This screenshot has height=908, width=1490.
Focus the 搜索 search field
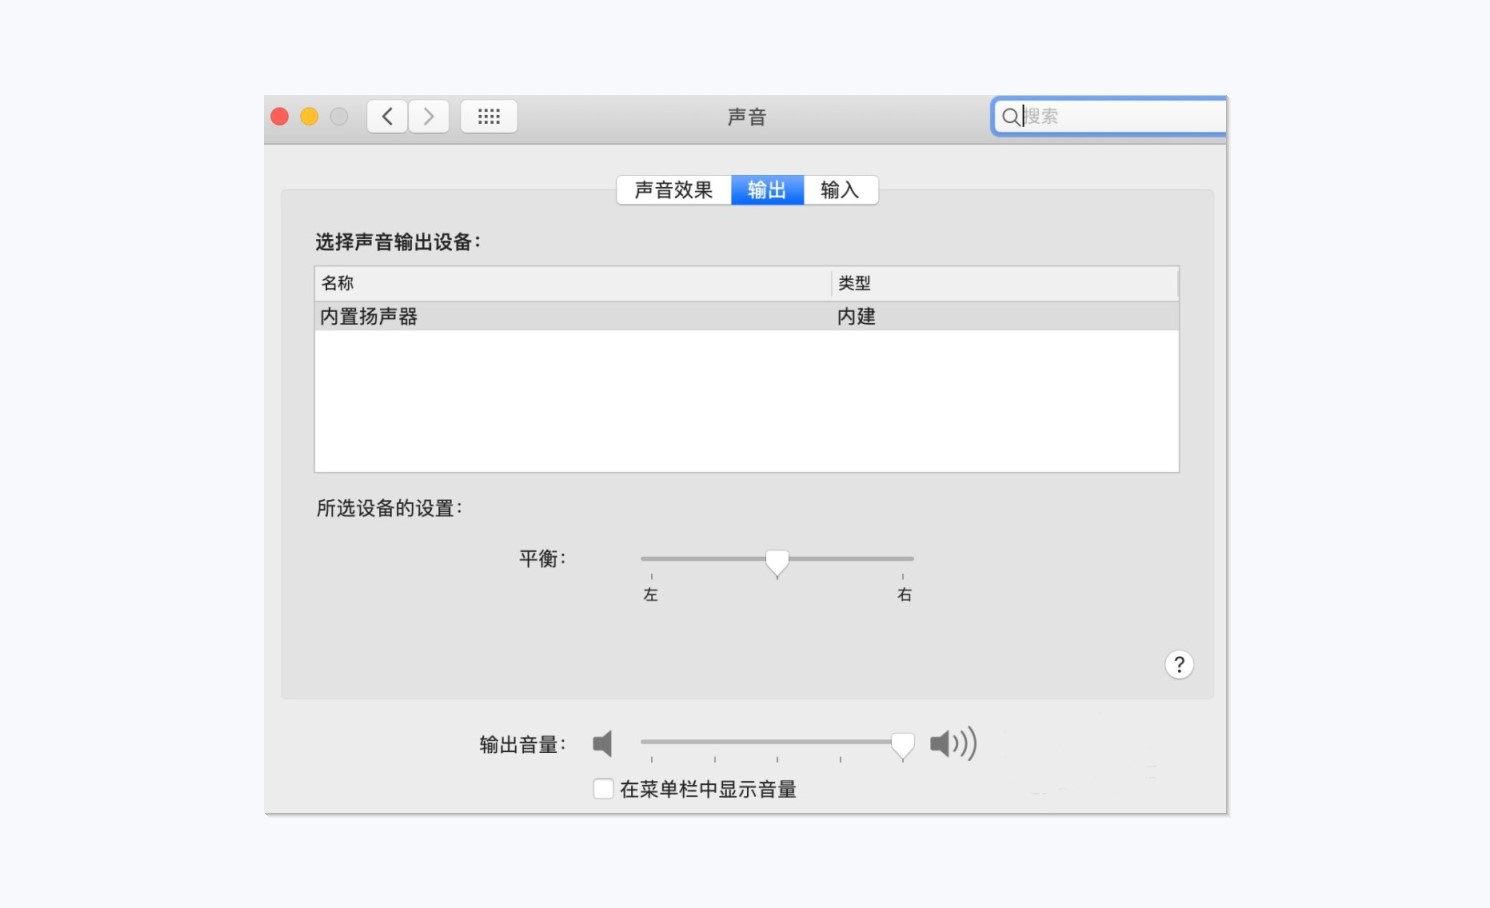pos(1120,117)
